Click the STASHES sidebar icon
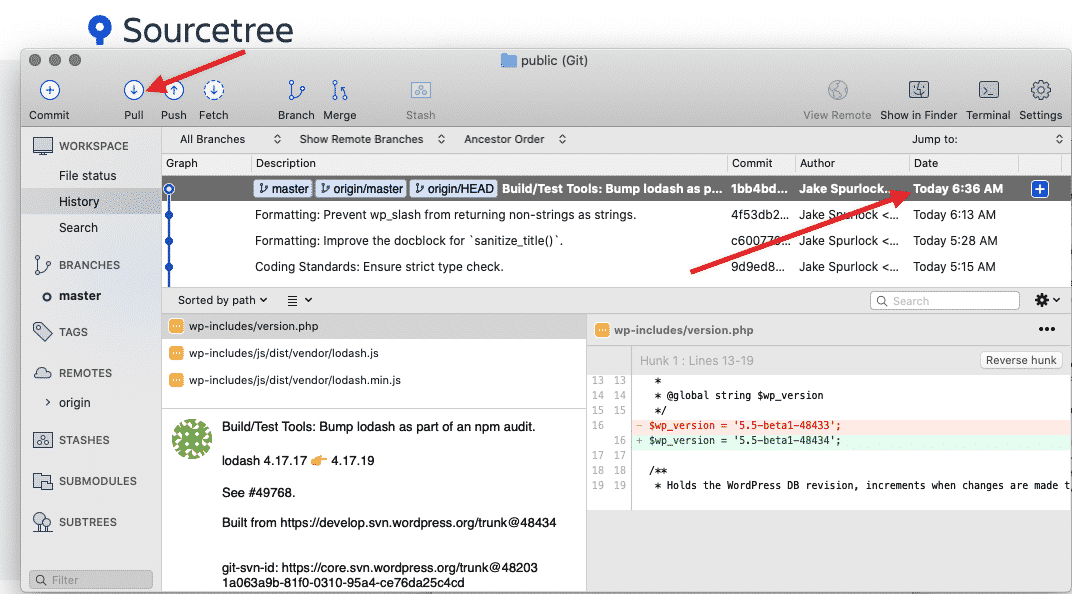Screen dimensions: 1072x594 tap(42, 440)
